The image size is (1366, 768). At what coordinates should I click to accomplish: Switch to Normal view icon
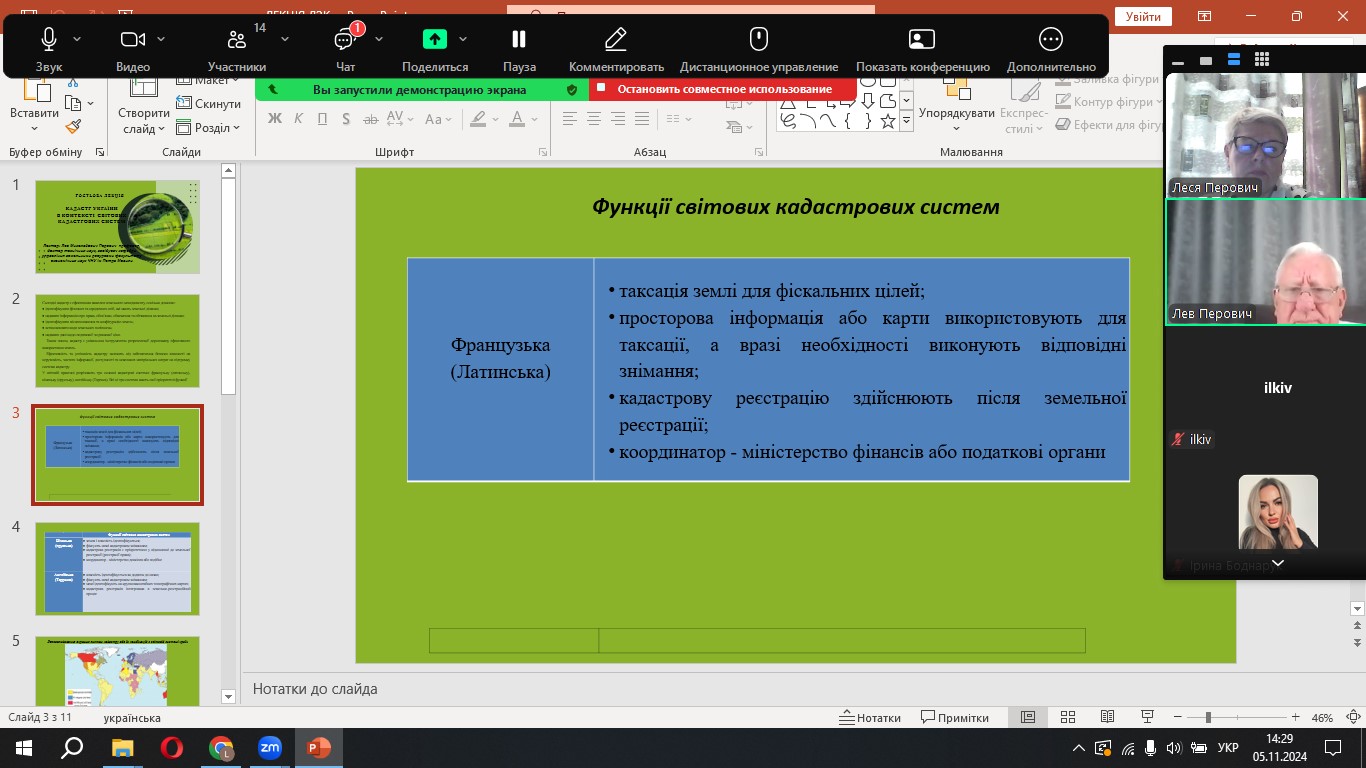pos(1028,718)
